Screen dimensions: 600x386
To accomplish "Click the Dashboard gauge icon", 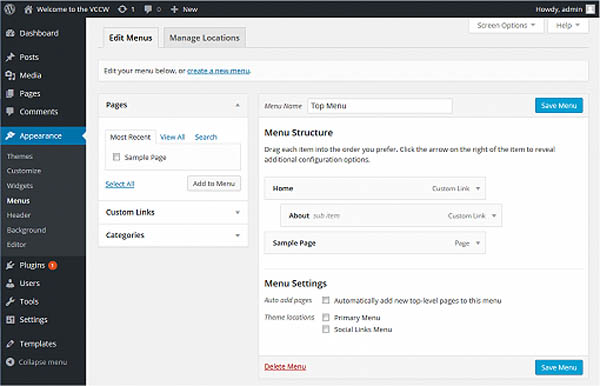I will point(10,33).
